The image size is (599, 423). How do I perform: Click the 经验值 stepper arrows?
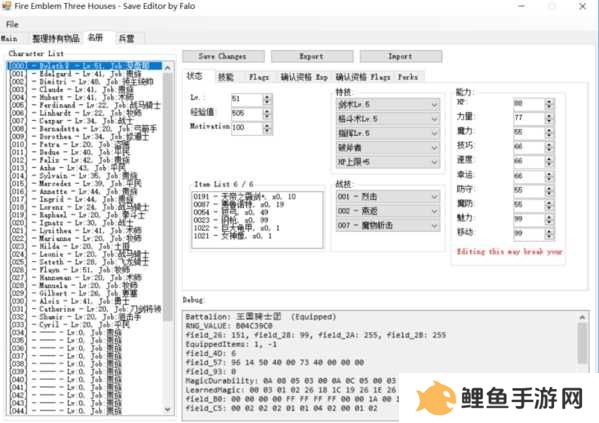click(267, 113)
